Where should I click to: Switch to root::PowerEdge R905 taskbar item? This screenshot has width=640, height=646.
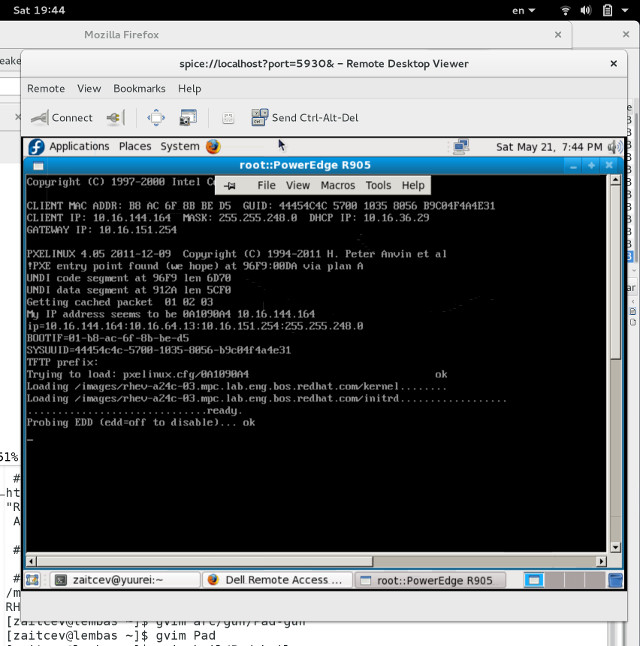click(x=430, y=580)
